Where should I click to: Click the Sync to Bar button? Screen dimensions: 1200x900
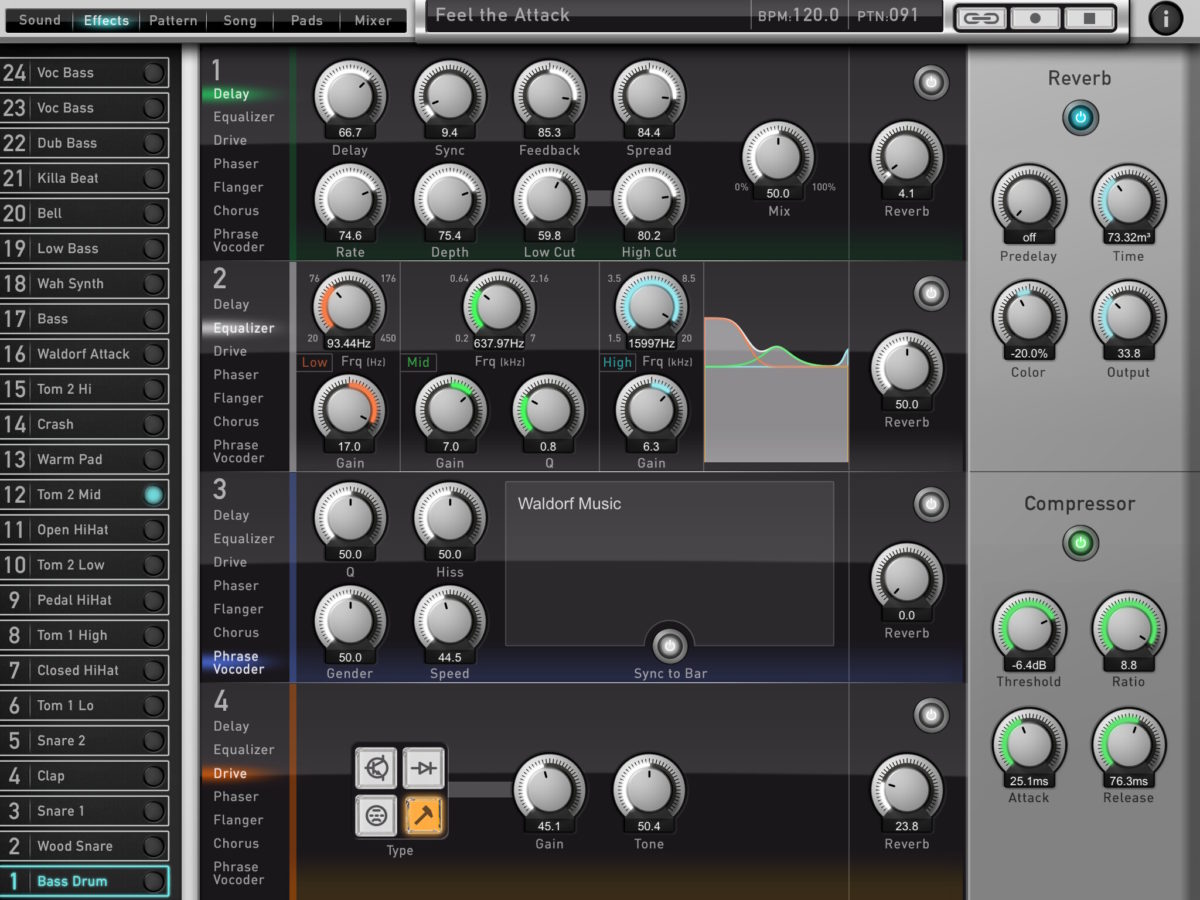668,645
